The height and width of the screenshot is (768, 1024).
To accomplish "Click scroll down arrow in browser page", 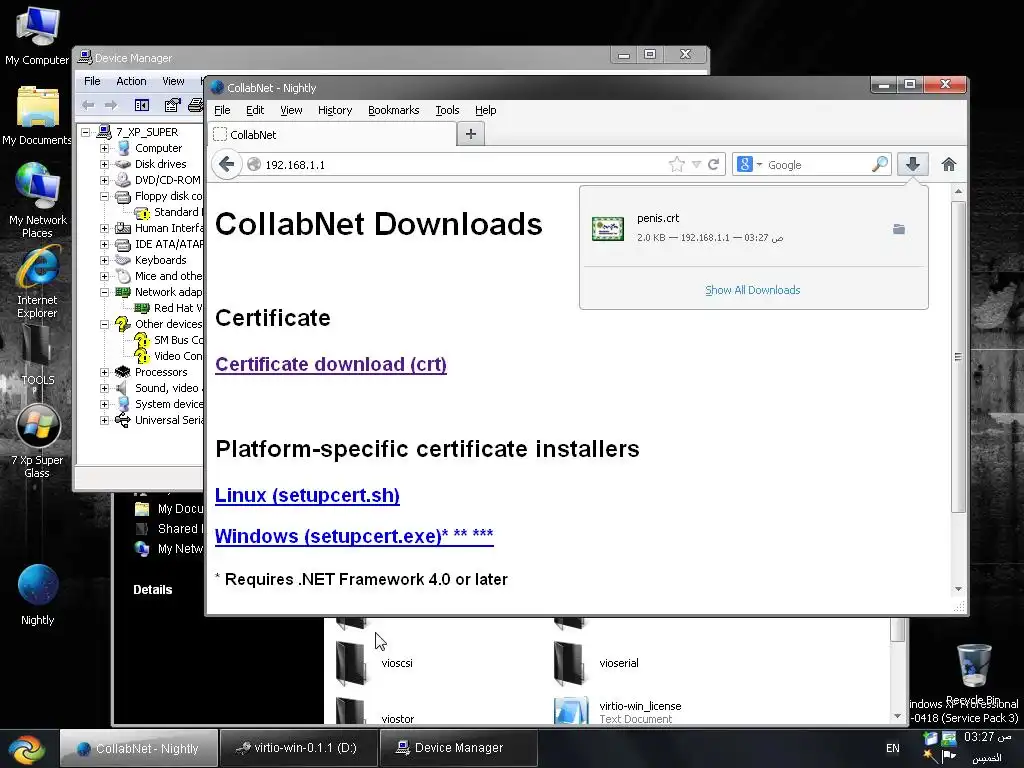I will click(x=958, y=589).
